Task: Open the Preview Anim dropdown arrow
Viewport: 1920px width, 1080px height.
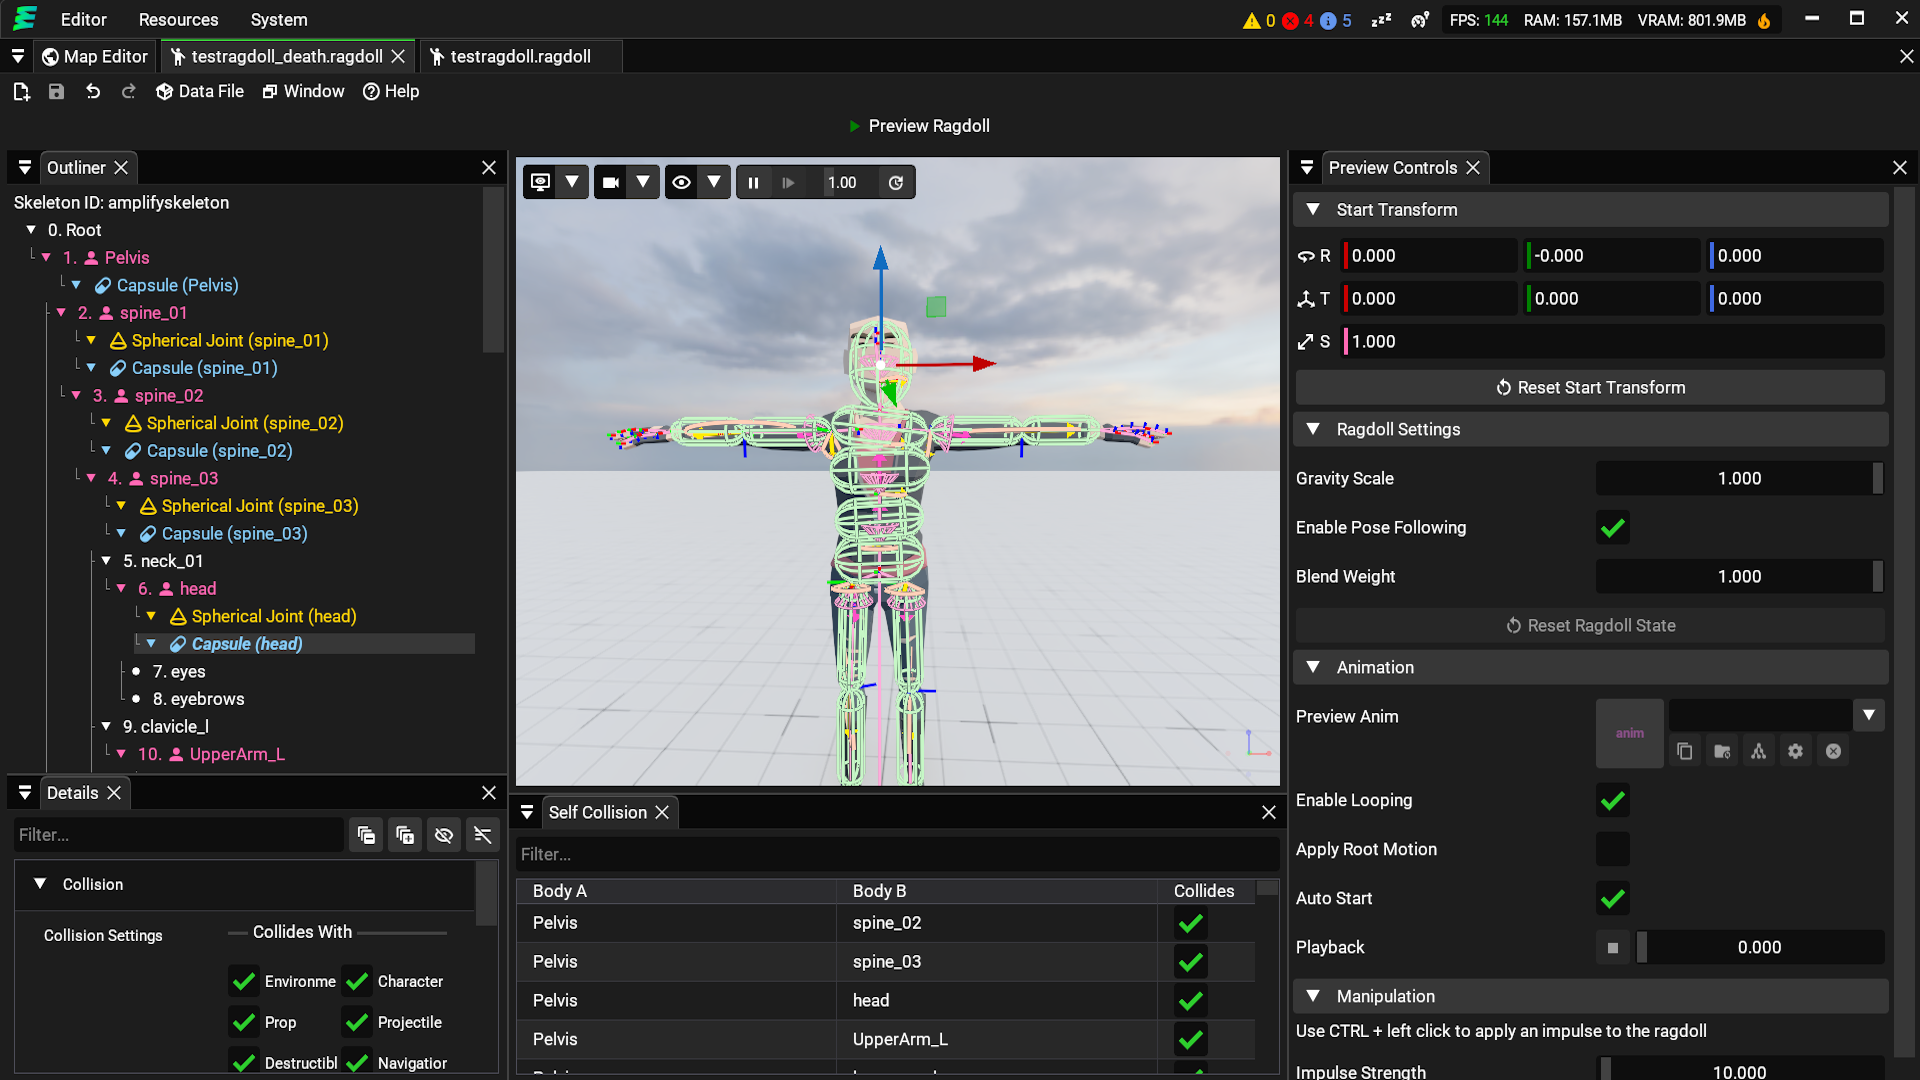Action: pos(1868,715)
